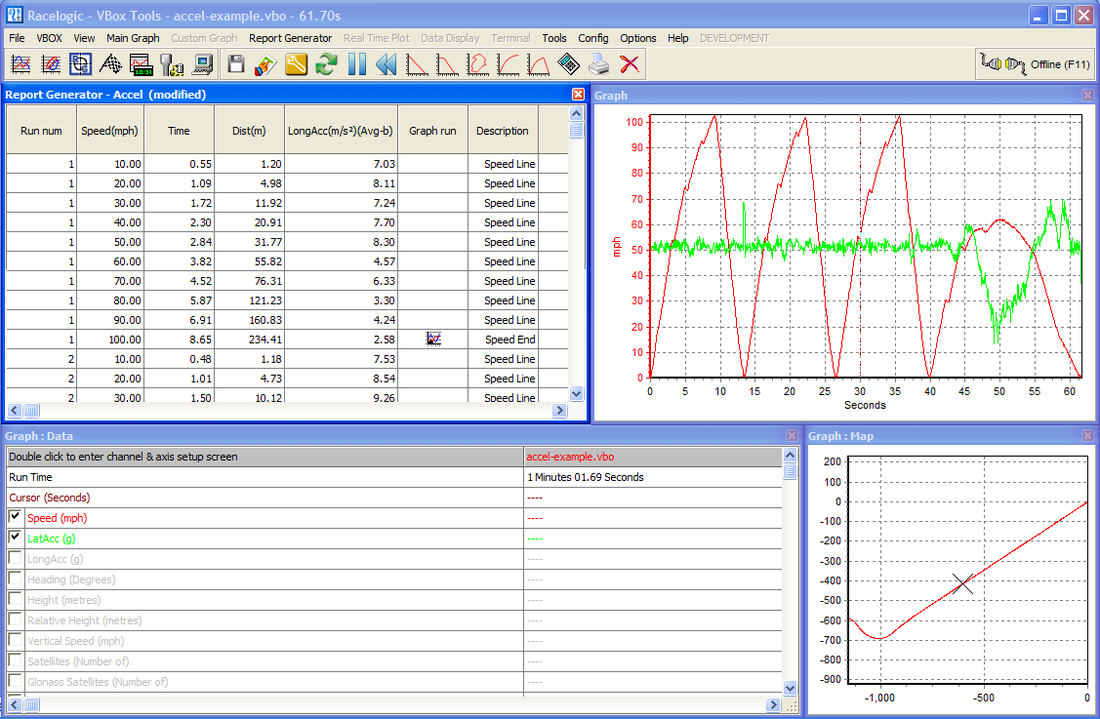1100x719 pixels.
Task: Enable the Satellites (Number of) checkbox
Action: [x=15, y=660]
